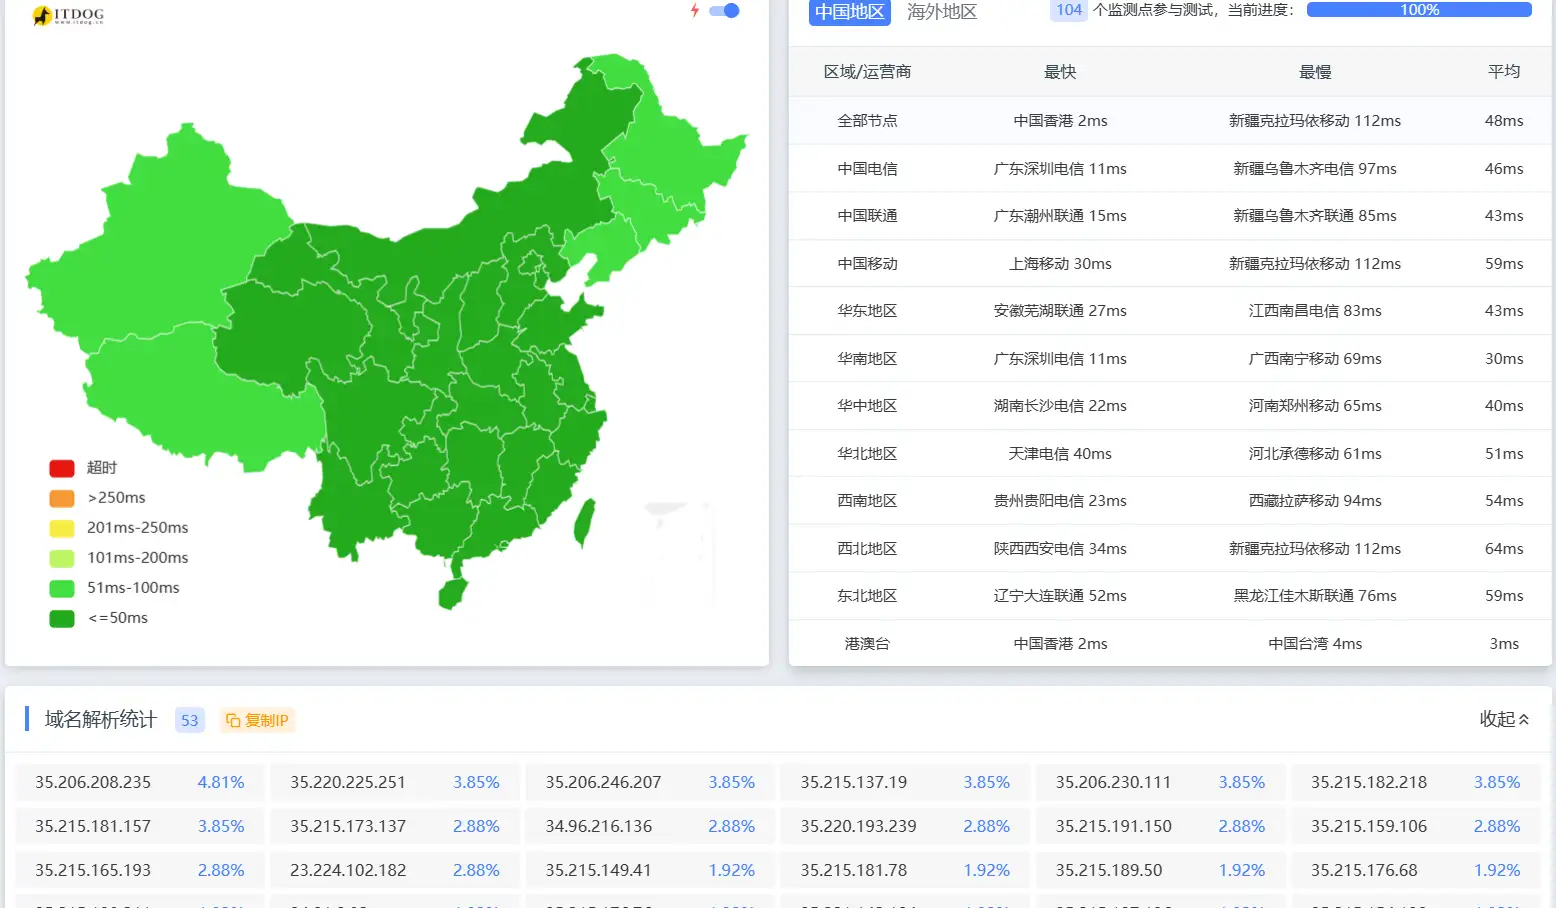Image resolution: width=1556 pixels, height=908 pixels.
Task: Toggle the orange >250ms legend swatch
Action: (x=62, y=498)
